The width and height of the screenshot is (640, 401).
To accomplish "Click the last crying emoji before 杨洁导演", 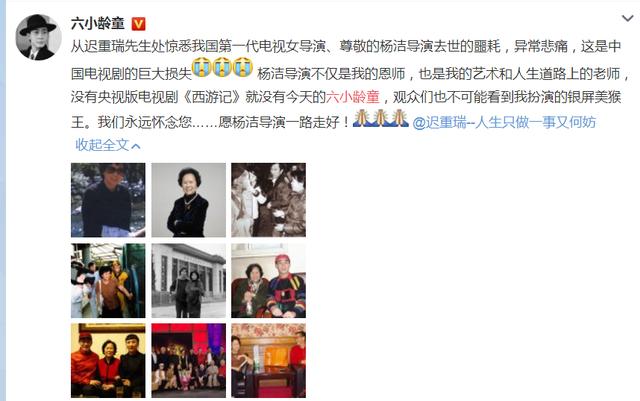I will 242,68.
